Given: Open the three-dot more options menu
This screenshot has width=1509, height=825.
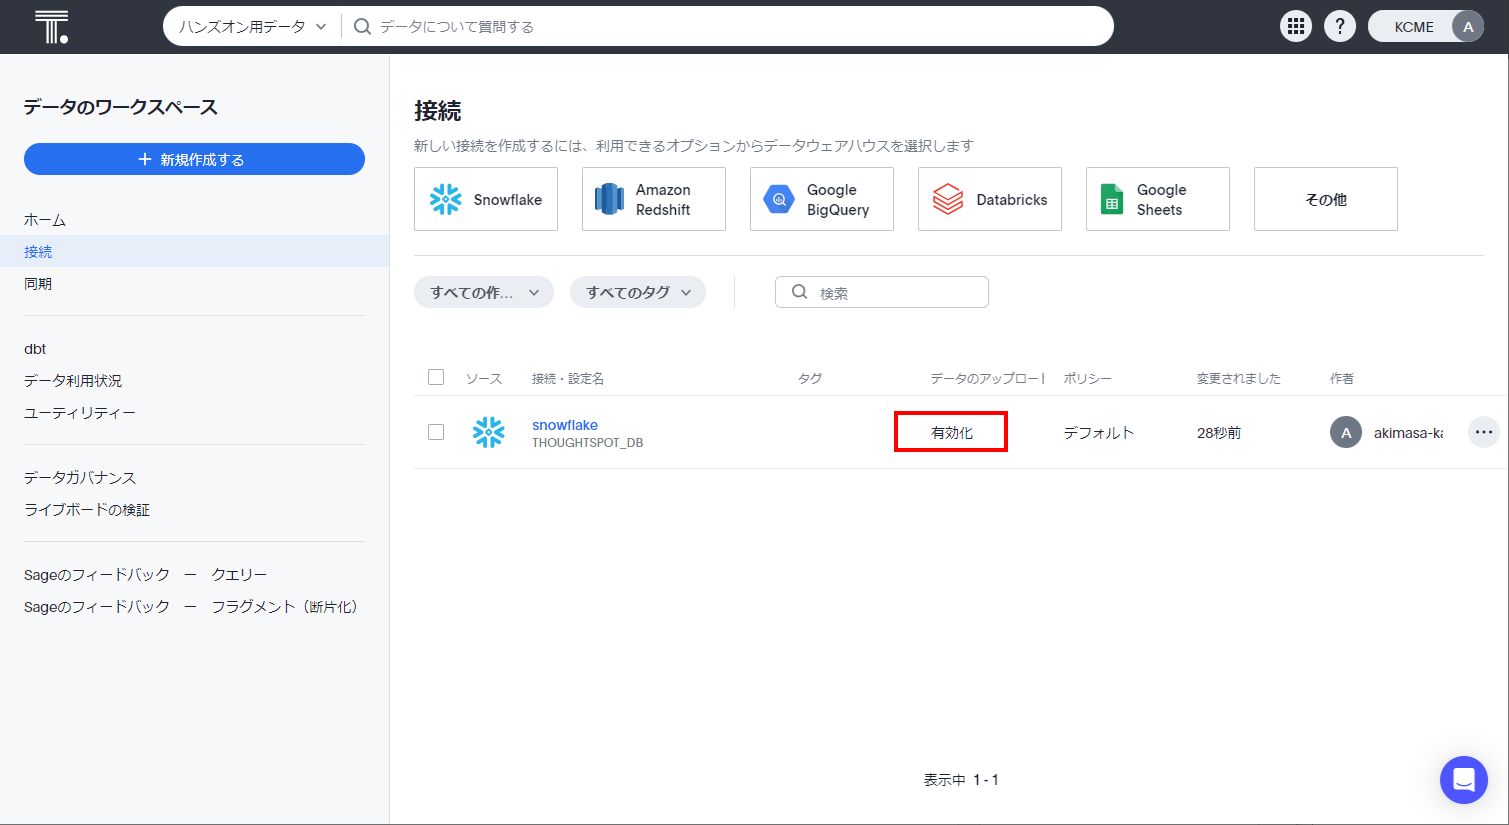Looking at the screenshot, I should pyautogui.click(x=1483, y=432).
